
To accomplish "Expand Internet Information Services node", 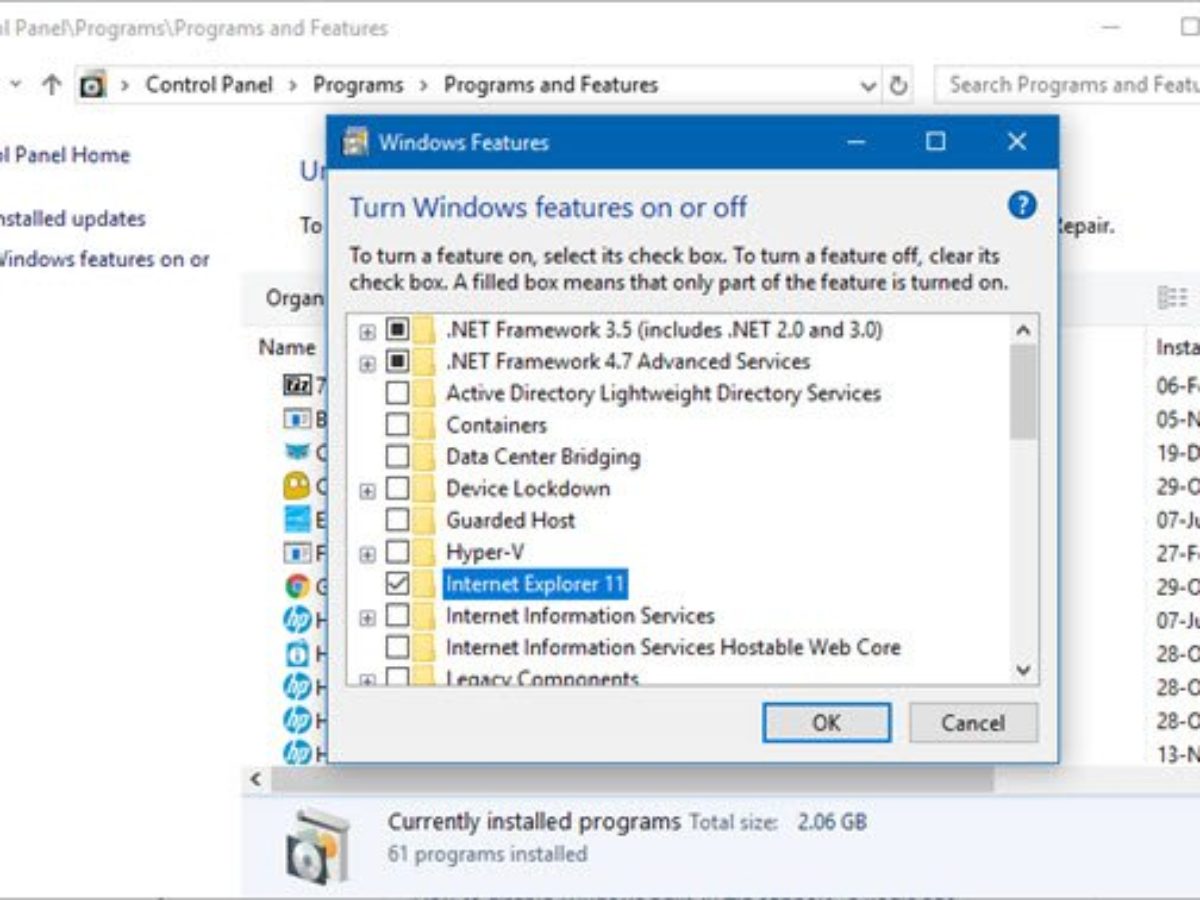I will pyautogui.click(x=367, y=617).
